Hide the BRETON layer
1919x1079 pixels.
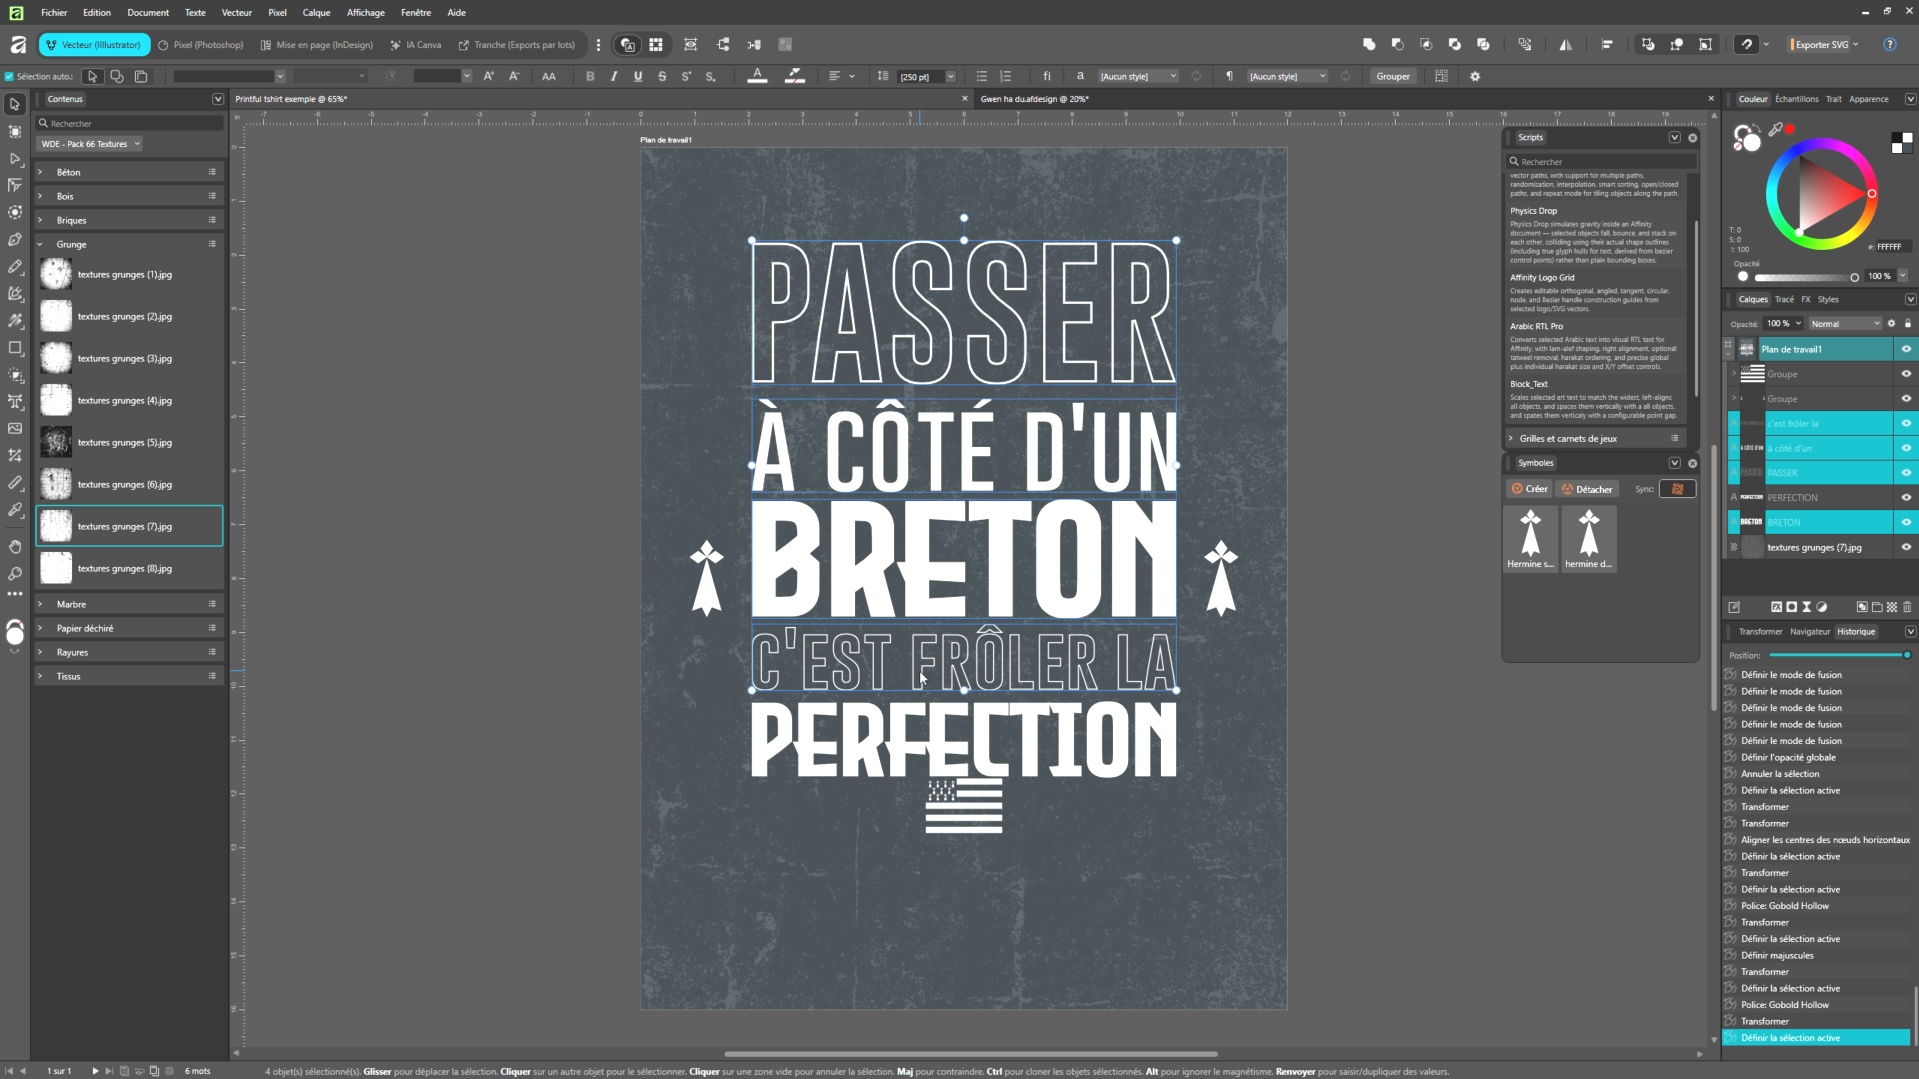click(1906, 522)
